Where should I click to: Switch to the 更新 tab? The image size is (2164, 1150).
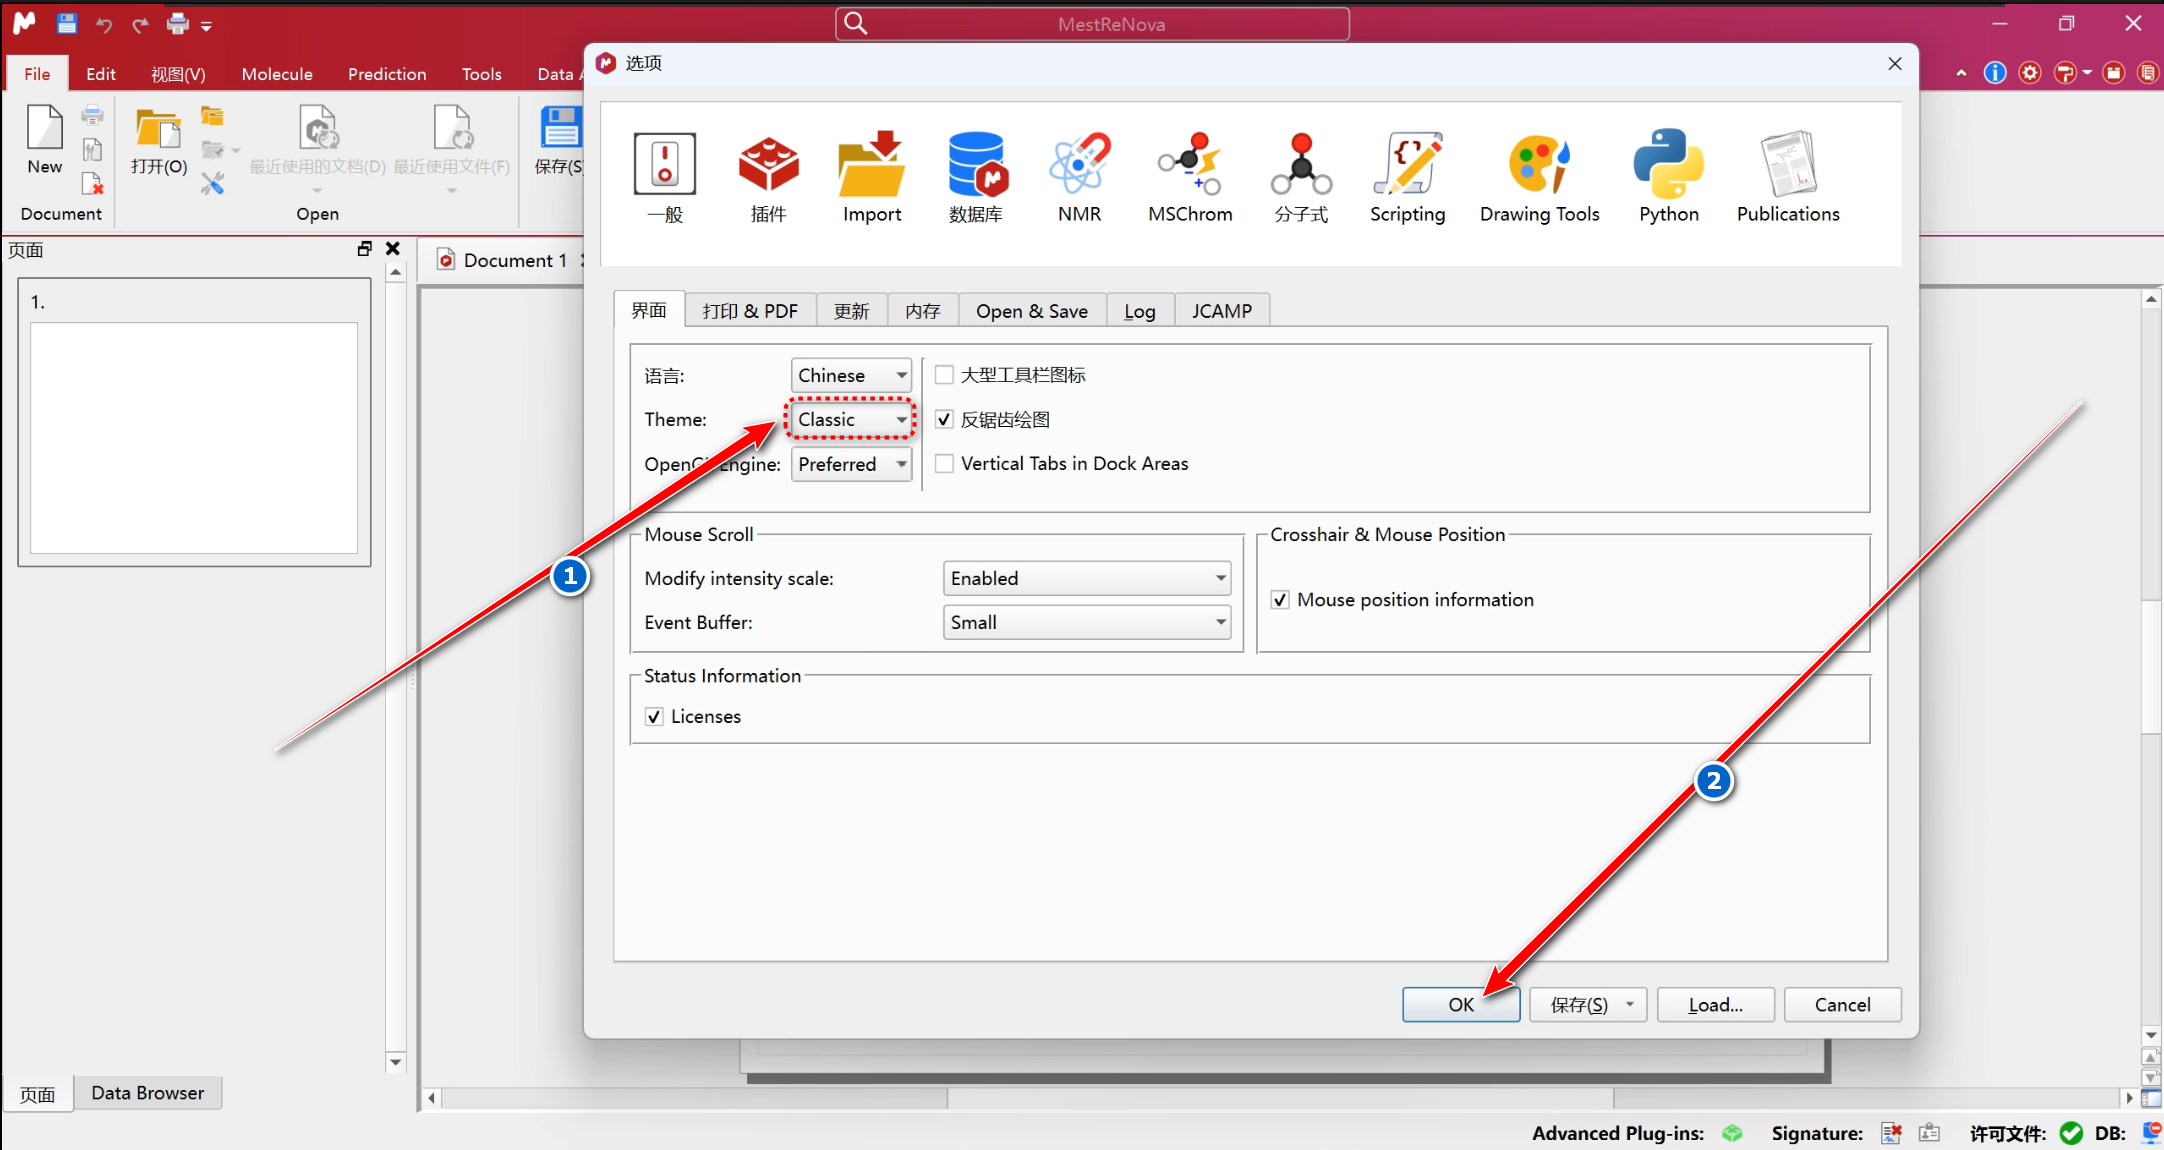tap(851, 311)
